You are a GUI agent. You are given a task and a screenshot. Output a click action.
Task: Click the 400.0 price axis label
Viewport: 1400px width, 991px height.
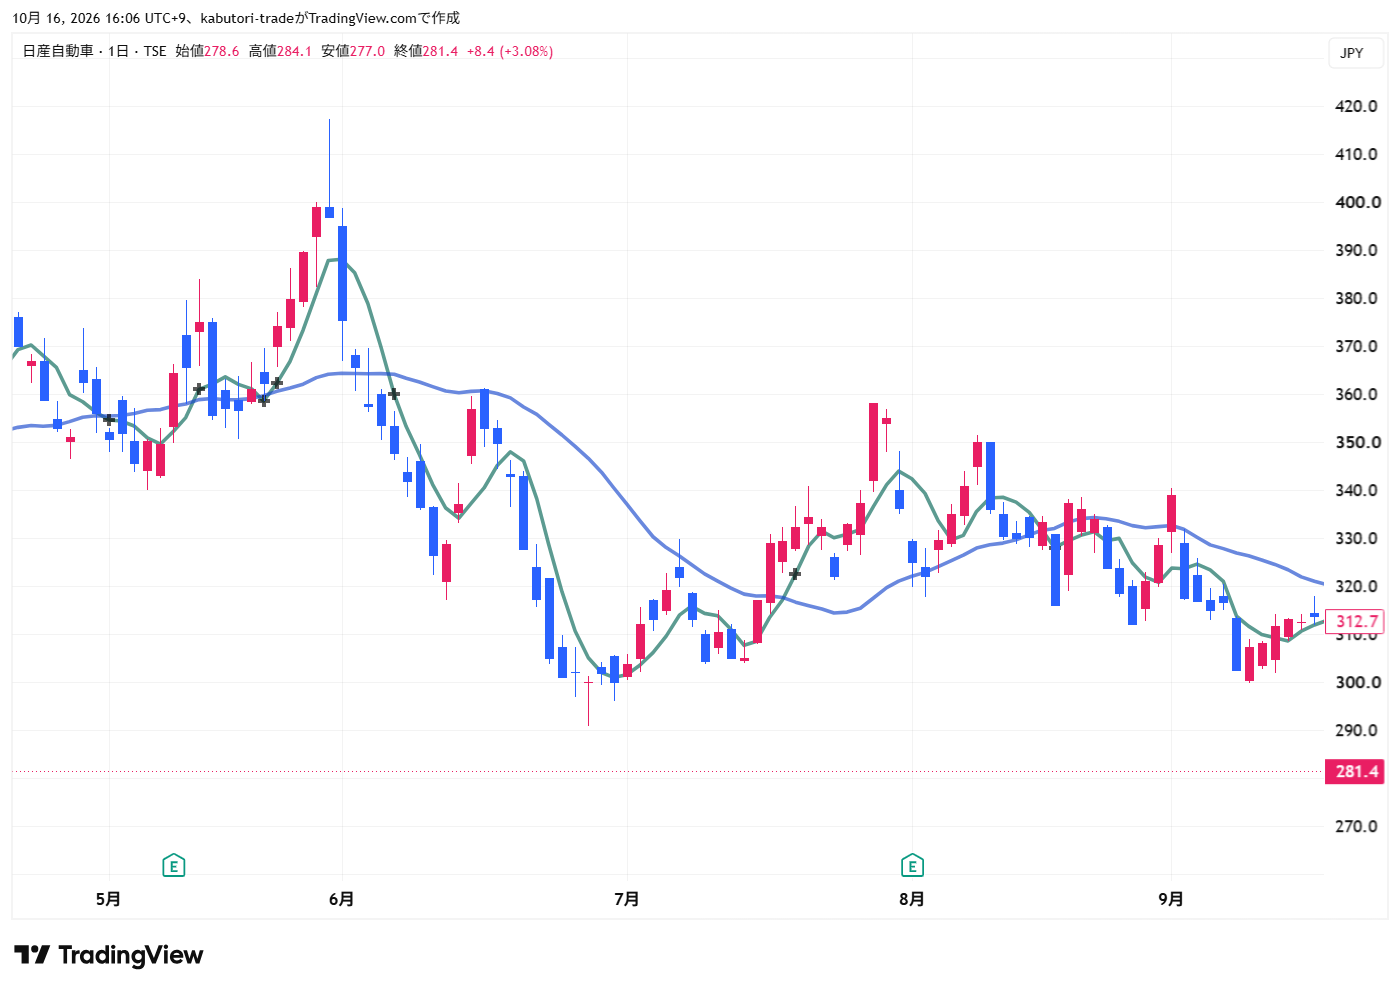(1356, 202)
